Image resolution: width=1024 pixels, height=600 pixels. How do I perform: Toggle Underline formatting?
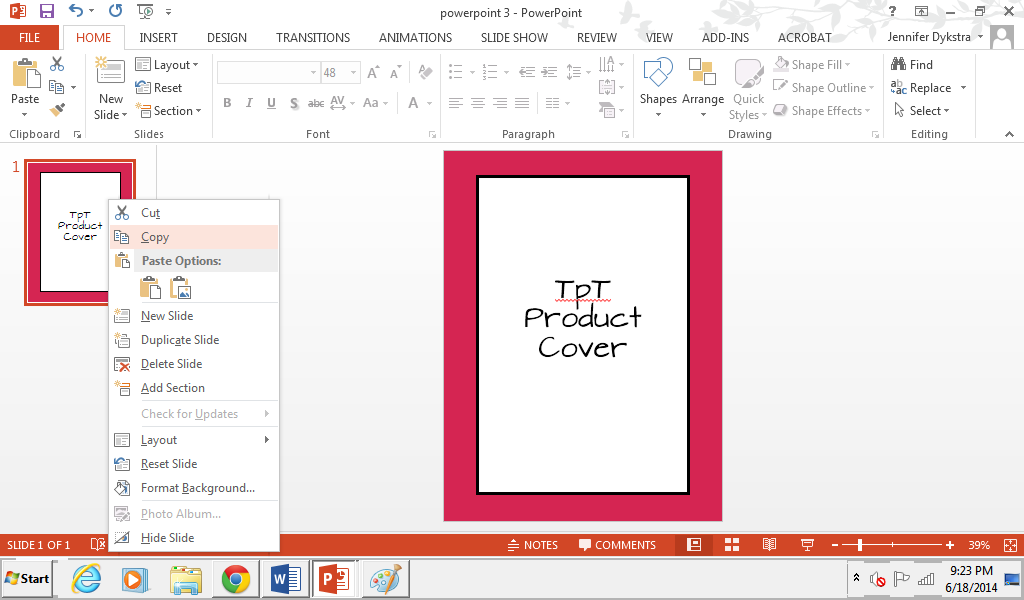click(x=271, y=103)
